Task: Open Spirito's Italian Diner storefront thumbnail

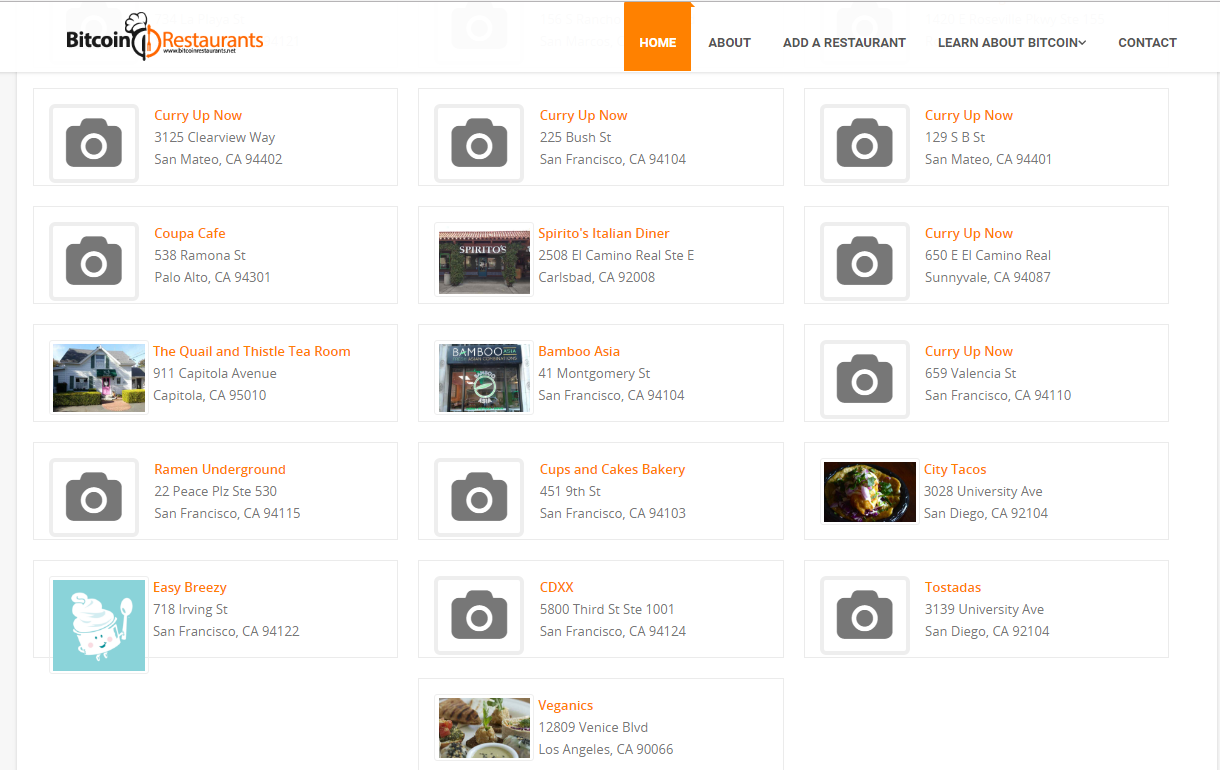Action: [x=485, y=260]
